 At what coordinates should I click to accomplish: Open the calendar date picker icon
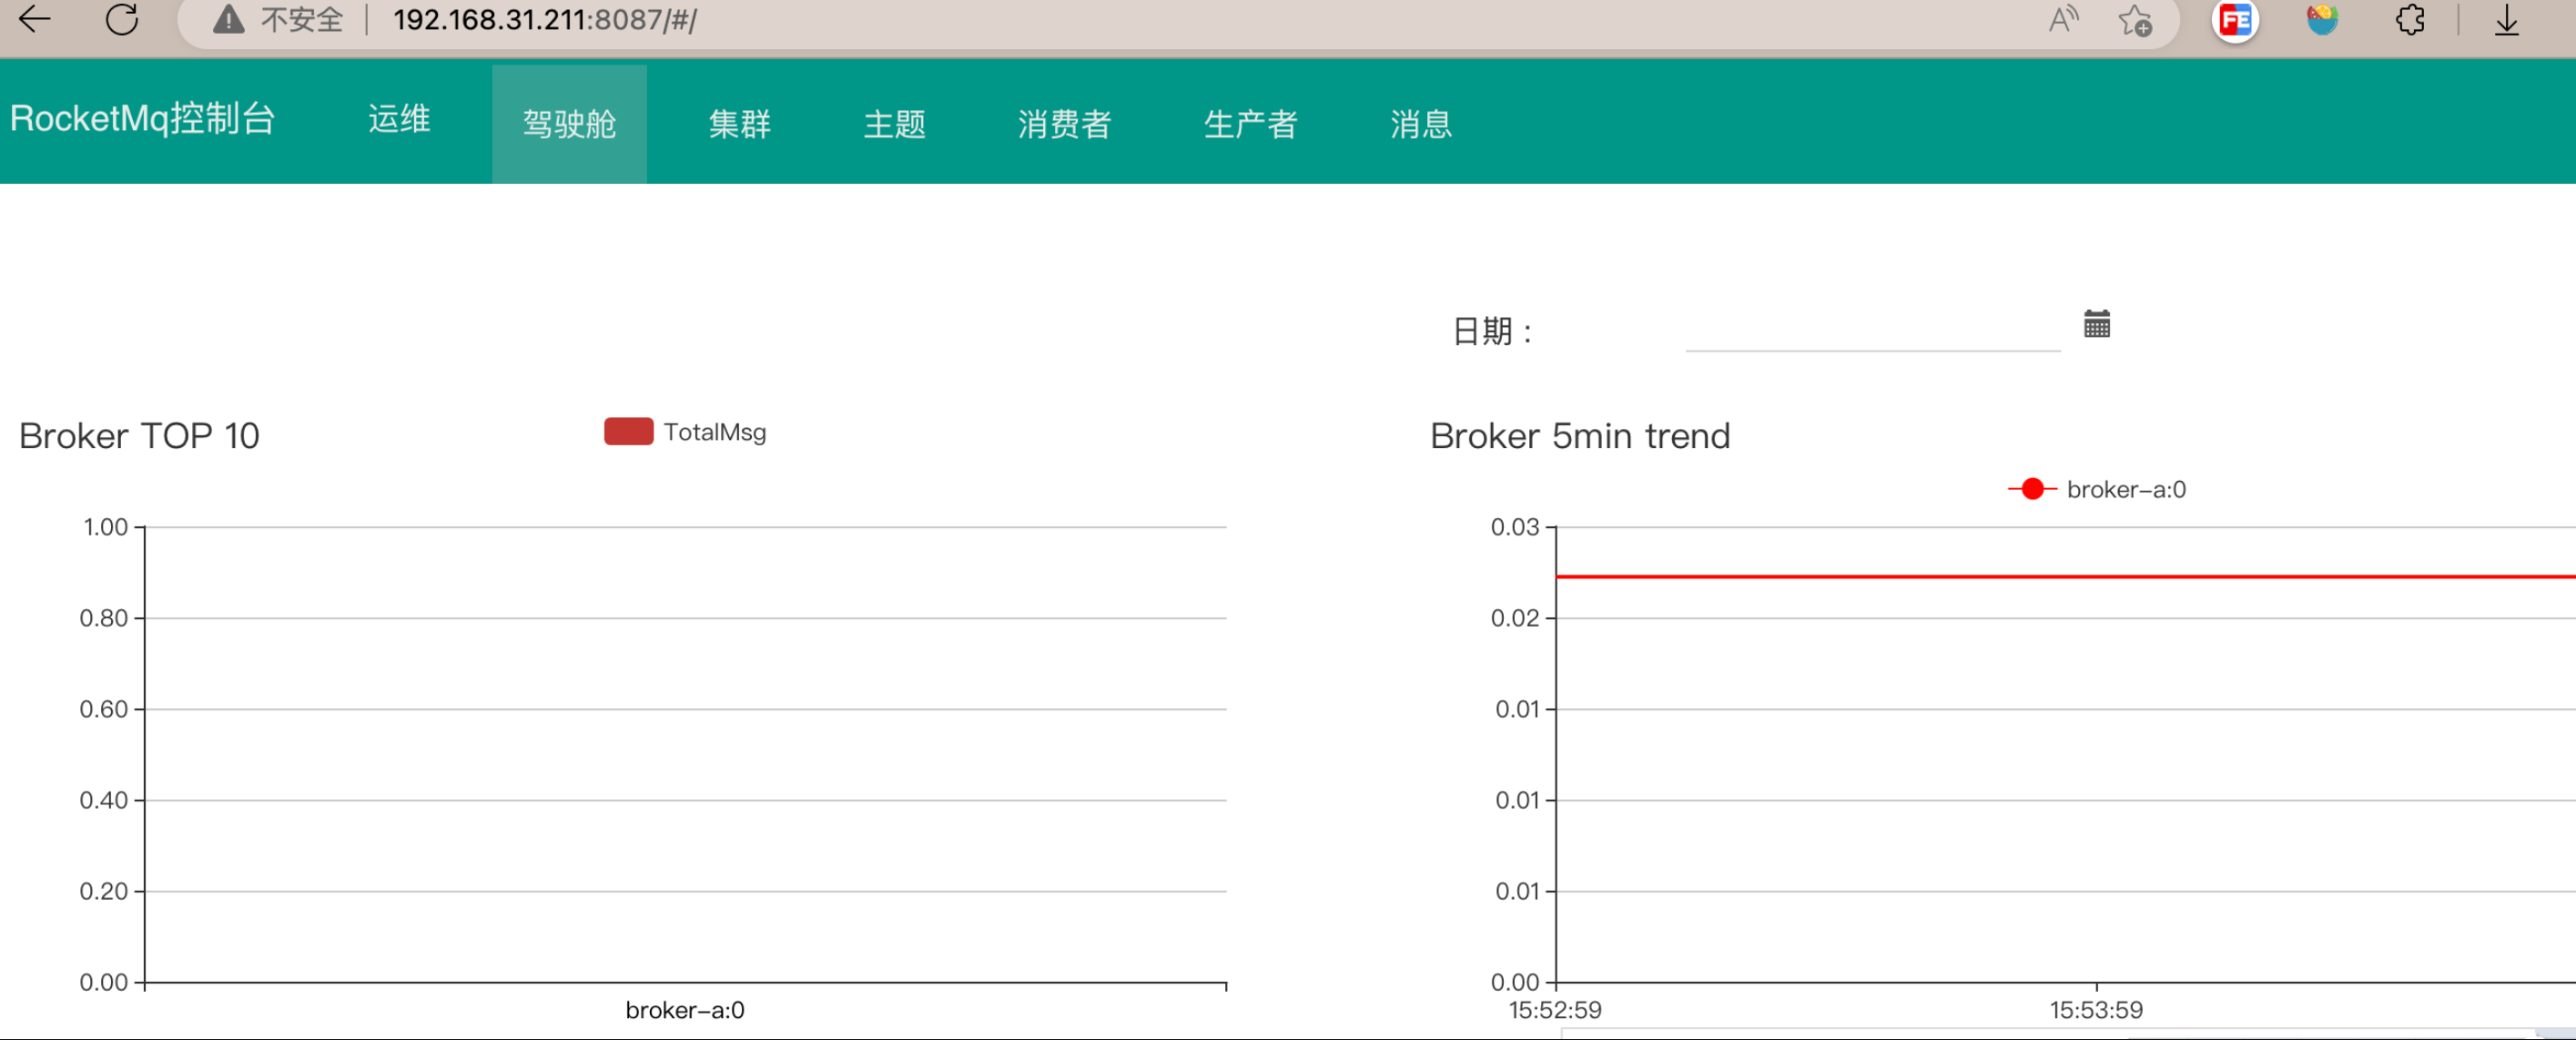coord(2096,324)
